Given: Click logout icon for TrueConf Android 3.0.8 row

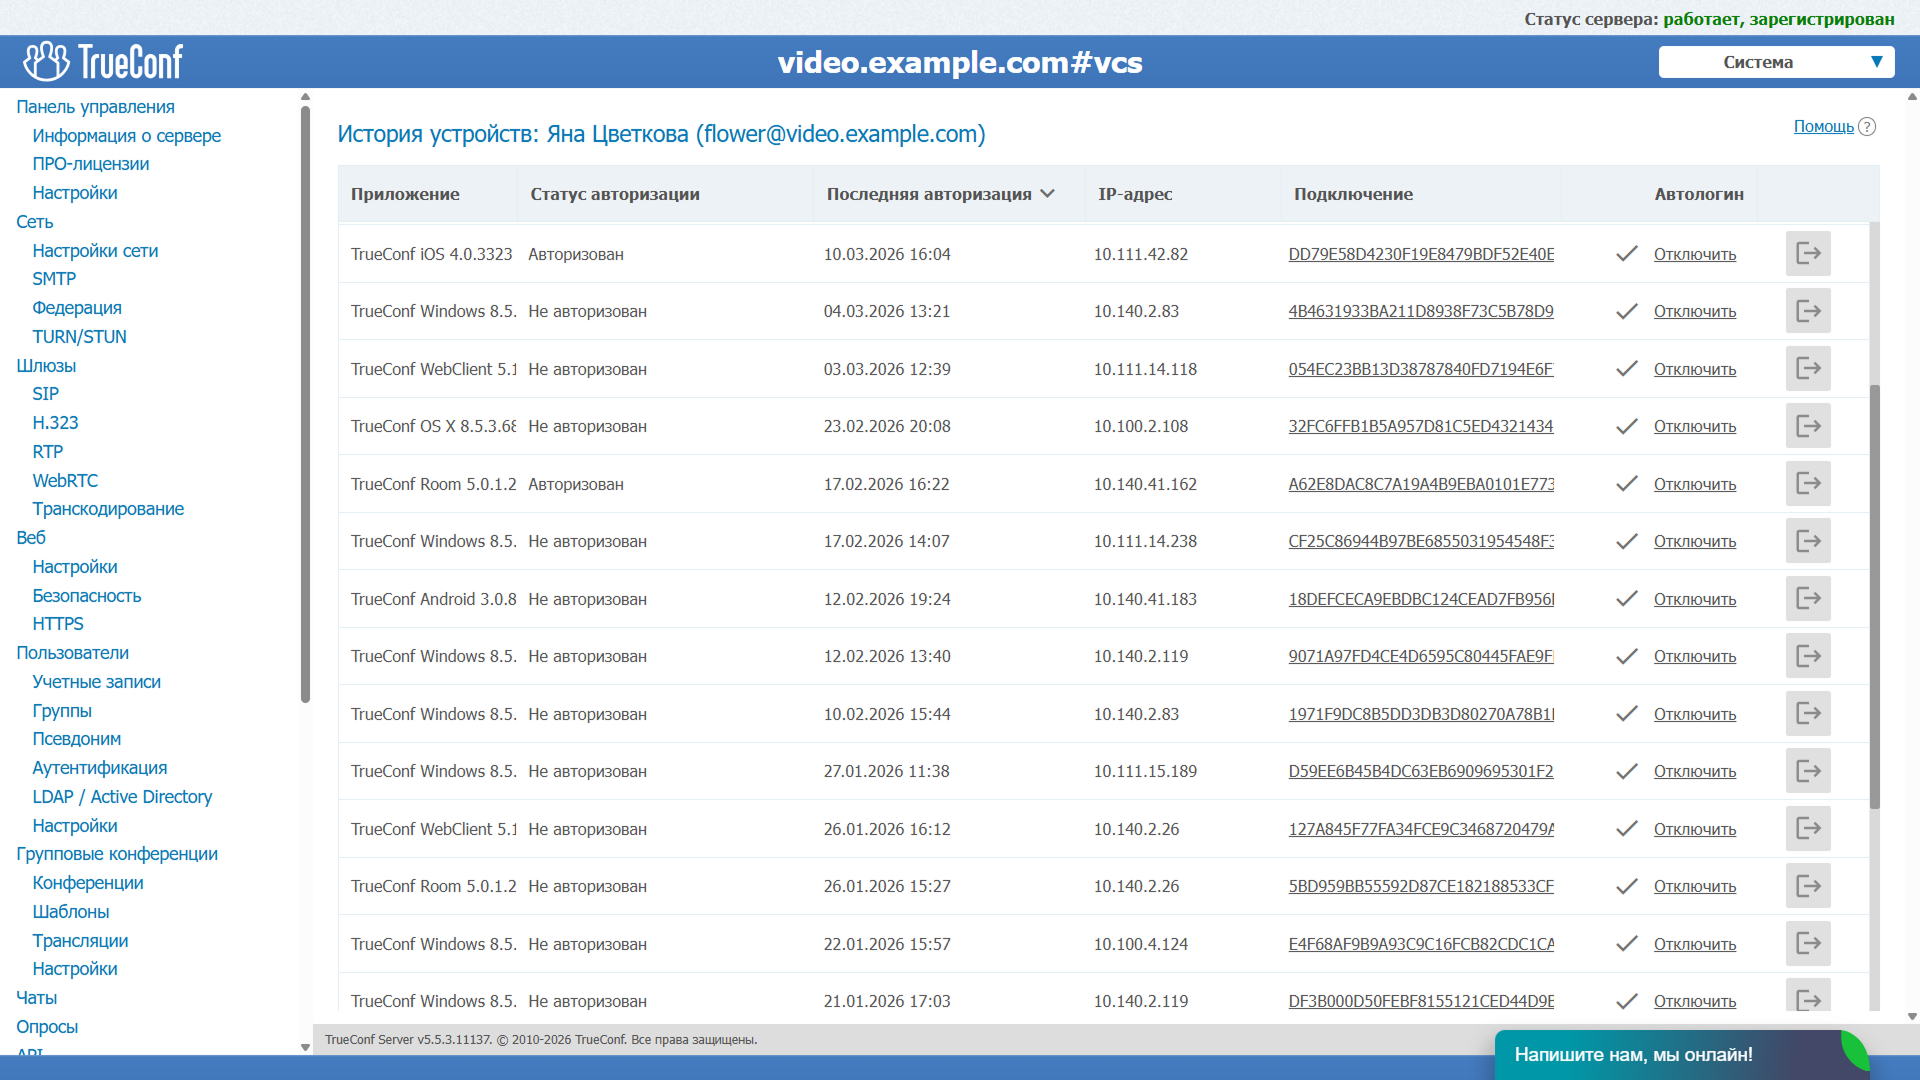Looking at the screenshot, I should tap(1808, 599).
